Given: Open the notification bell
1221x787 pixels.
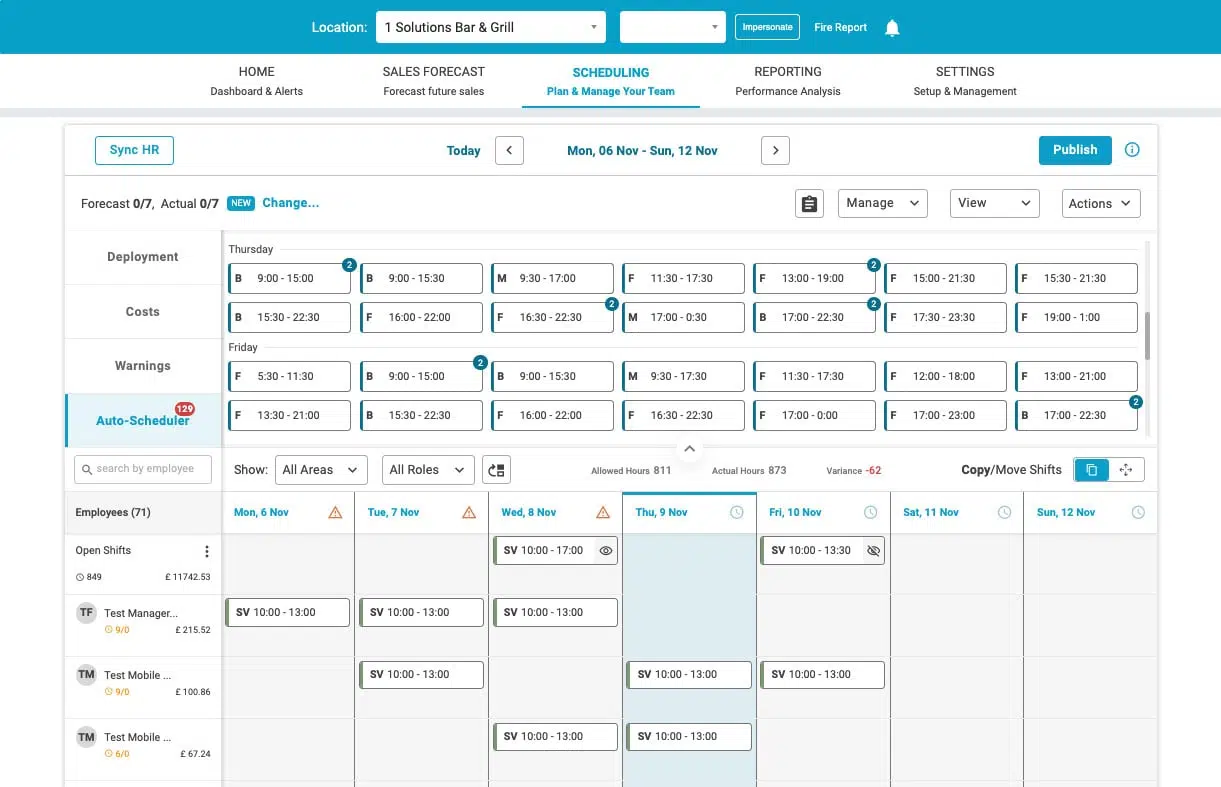Looking at the screenshot, I should coord(892,27).
